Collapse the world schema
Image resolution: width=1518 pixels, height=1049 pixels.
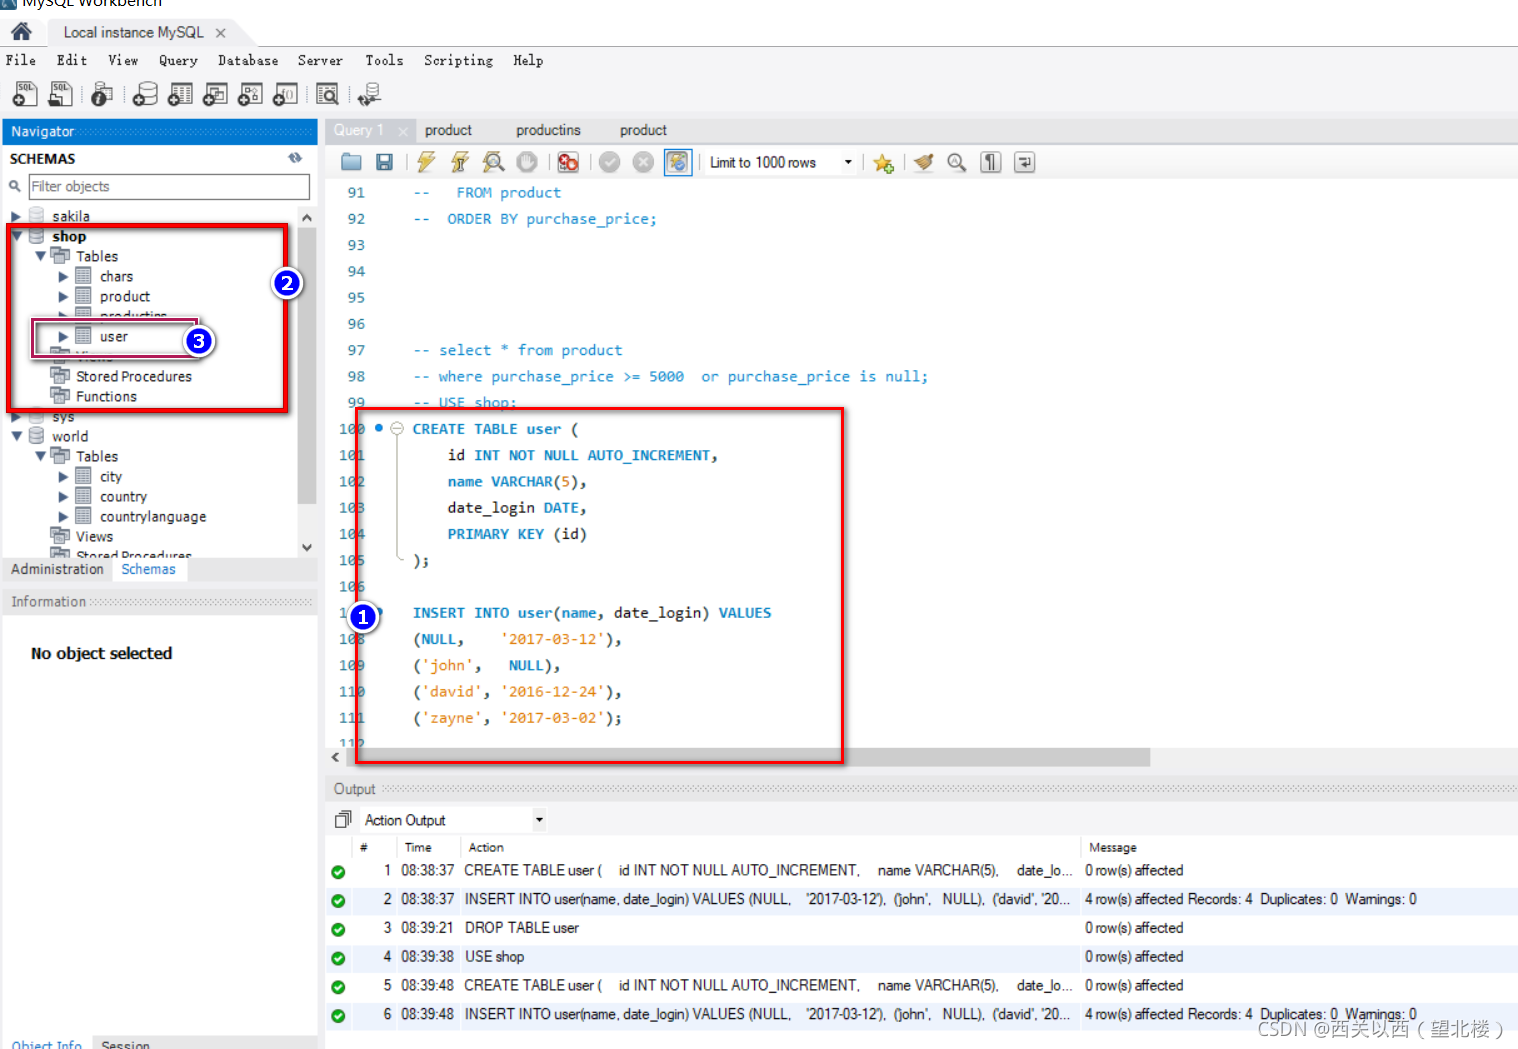pos(16,436)
